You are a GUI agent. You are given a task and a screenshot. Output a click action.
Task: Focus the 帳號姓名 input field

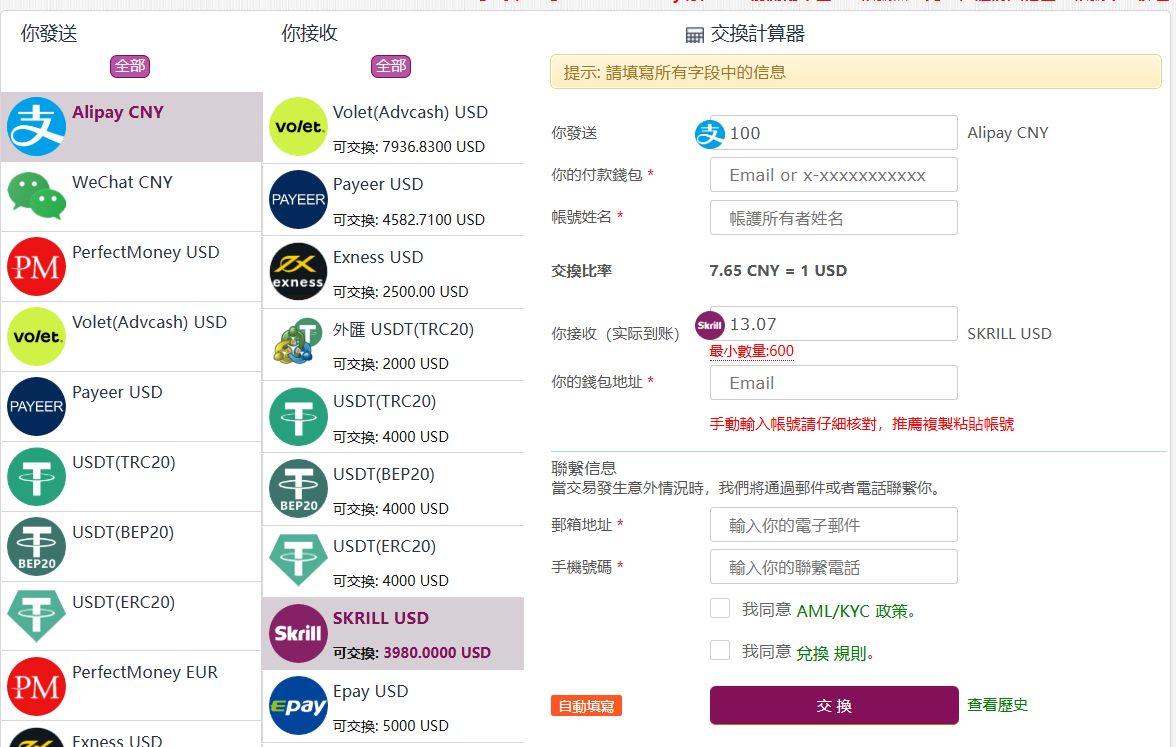tap(833, 218)
